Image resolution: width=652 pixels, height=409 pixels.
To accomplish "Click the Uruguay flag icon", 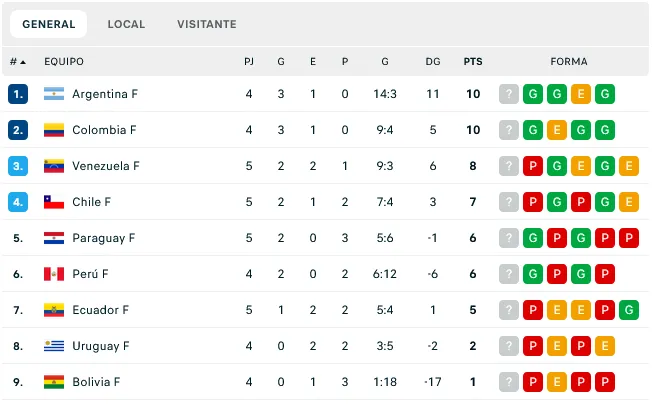I will (54, 346).
